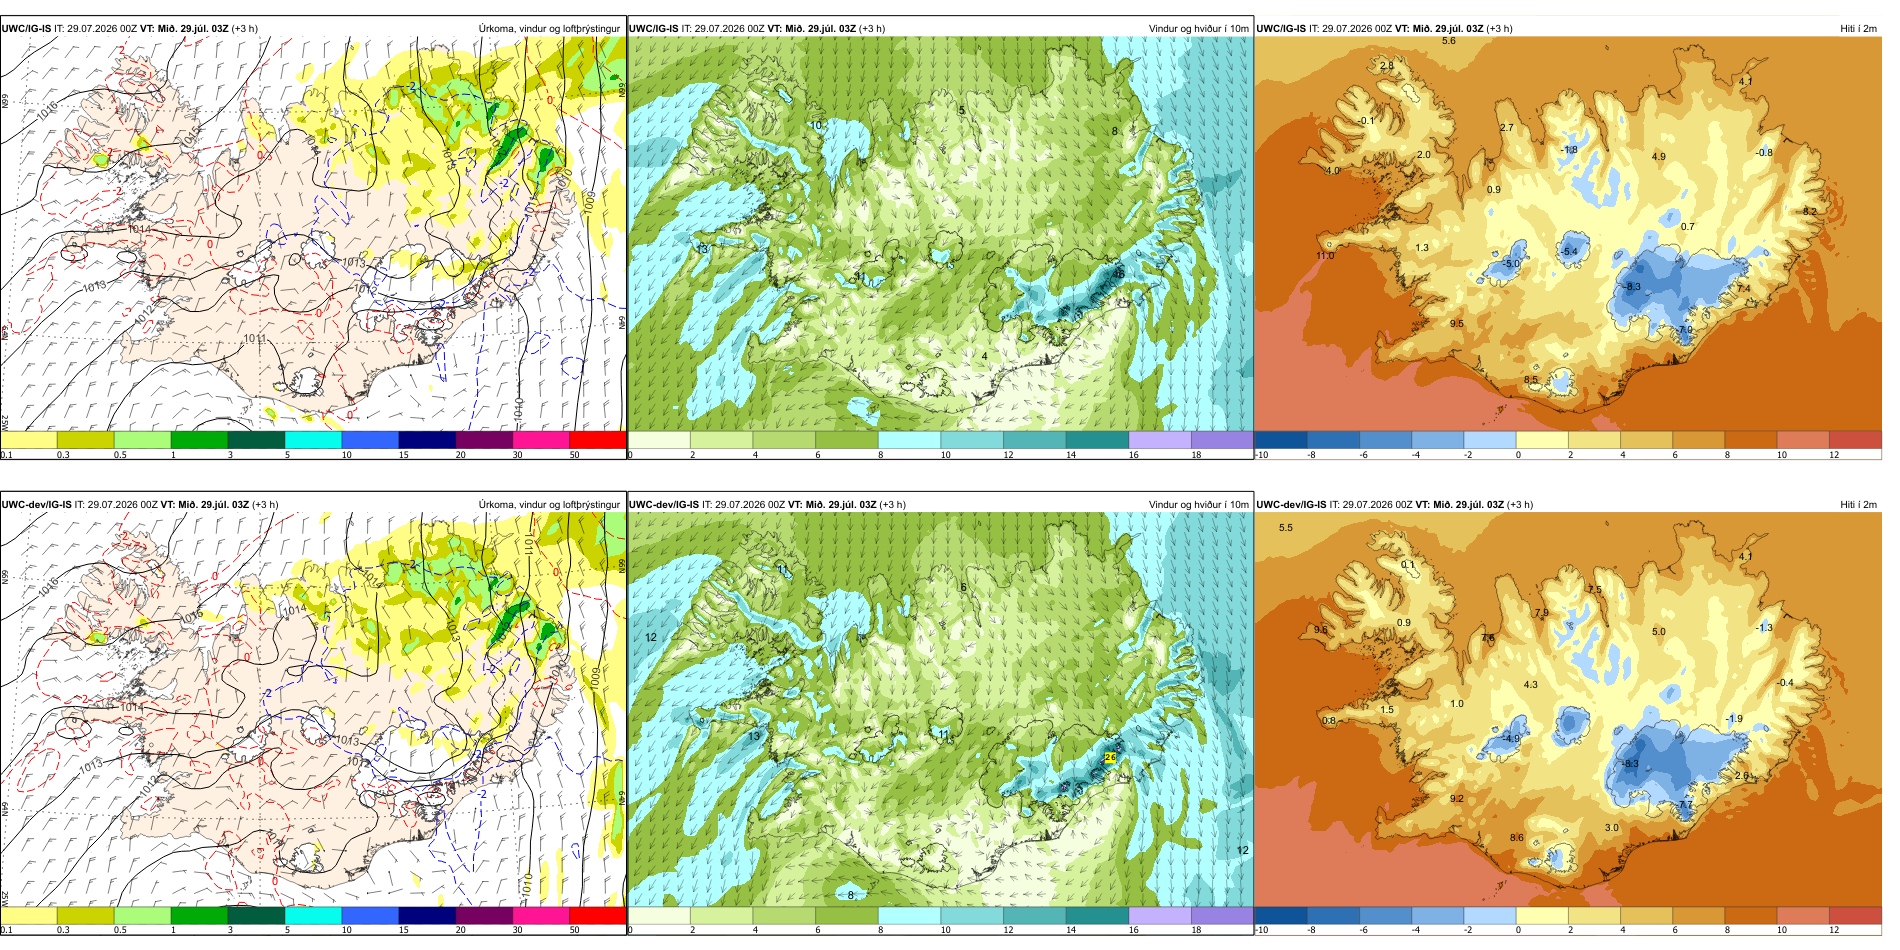
Task: Click wind value 8 near south coast, UWC-dev wind map
Action: click(x=851, y=895)
